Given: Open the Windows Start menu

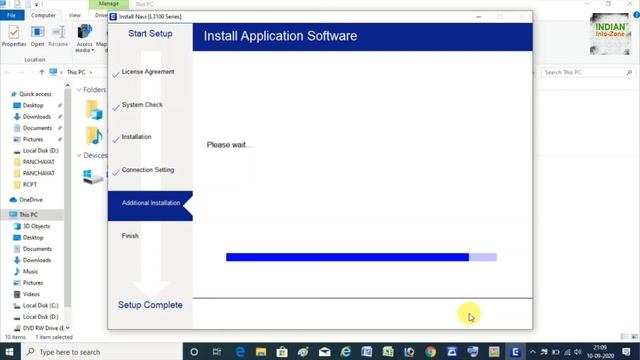Looking at the screenshot, I should 9,352.
